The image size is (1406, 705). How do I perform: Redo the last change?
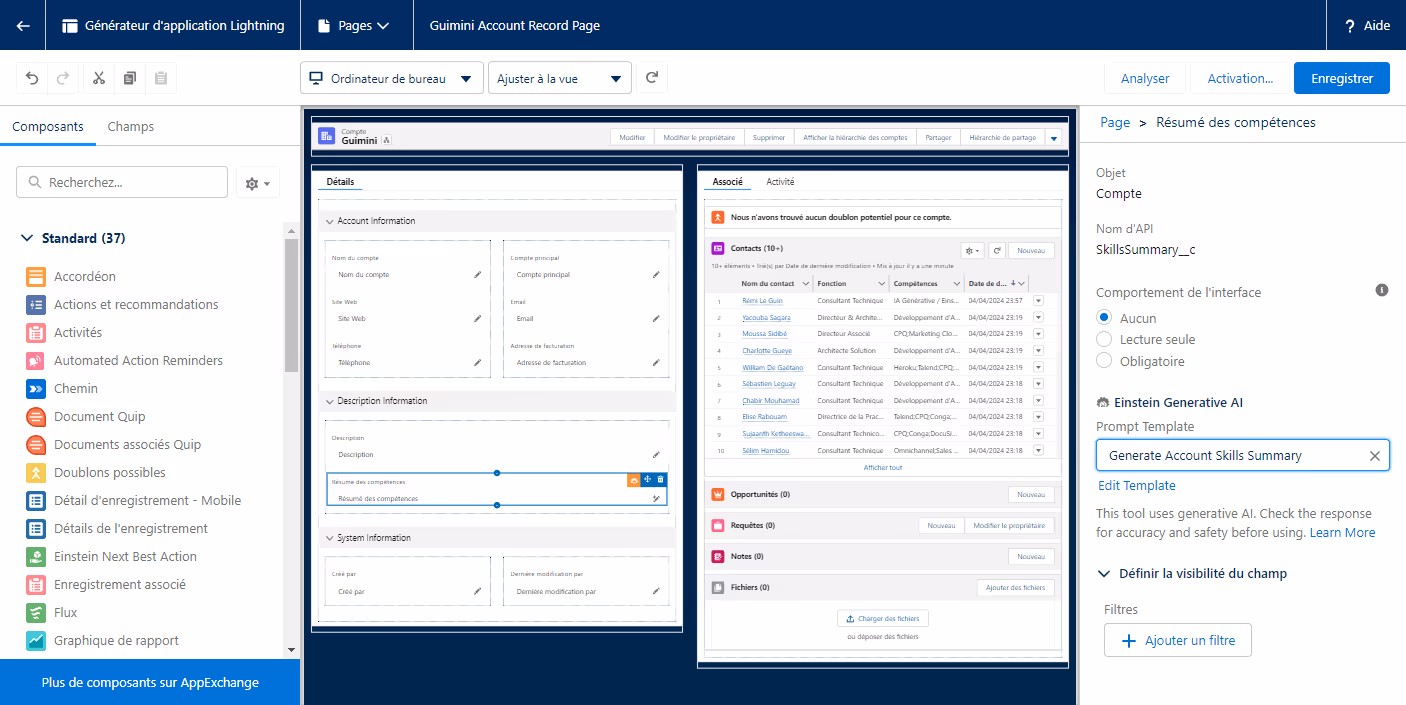click(62, 78)
